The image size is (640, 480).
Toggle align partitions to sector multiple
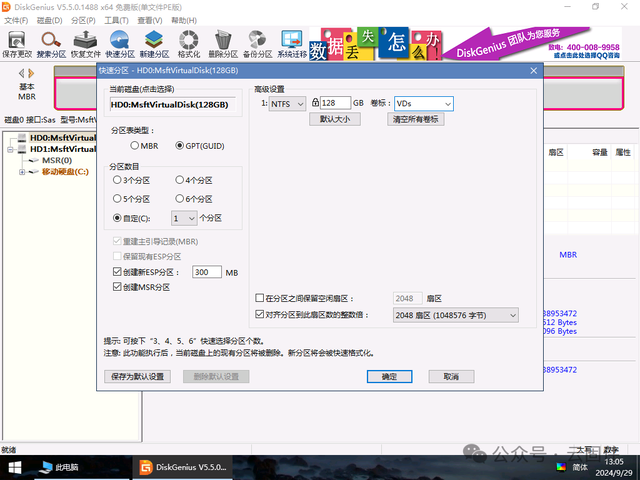pyautogui.click(x=260, y=314)
